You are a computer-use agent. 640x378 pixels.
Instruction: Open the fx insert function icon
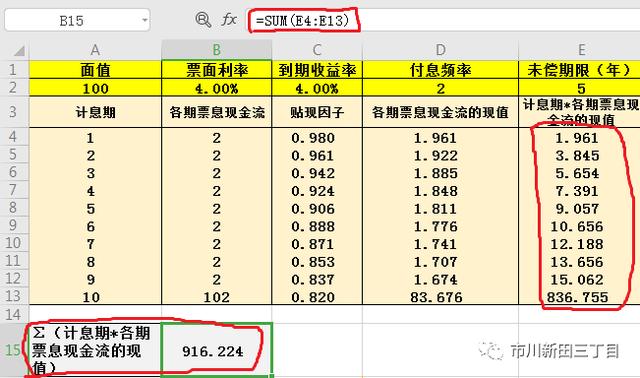229,19
